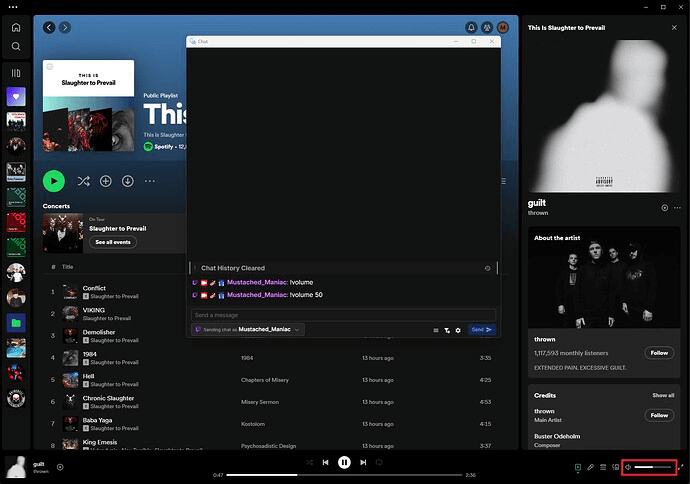
Task: Download the playlist
Action: (128, 181)
